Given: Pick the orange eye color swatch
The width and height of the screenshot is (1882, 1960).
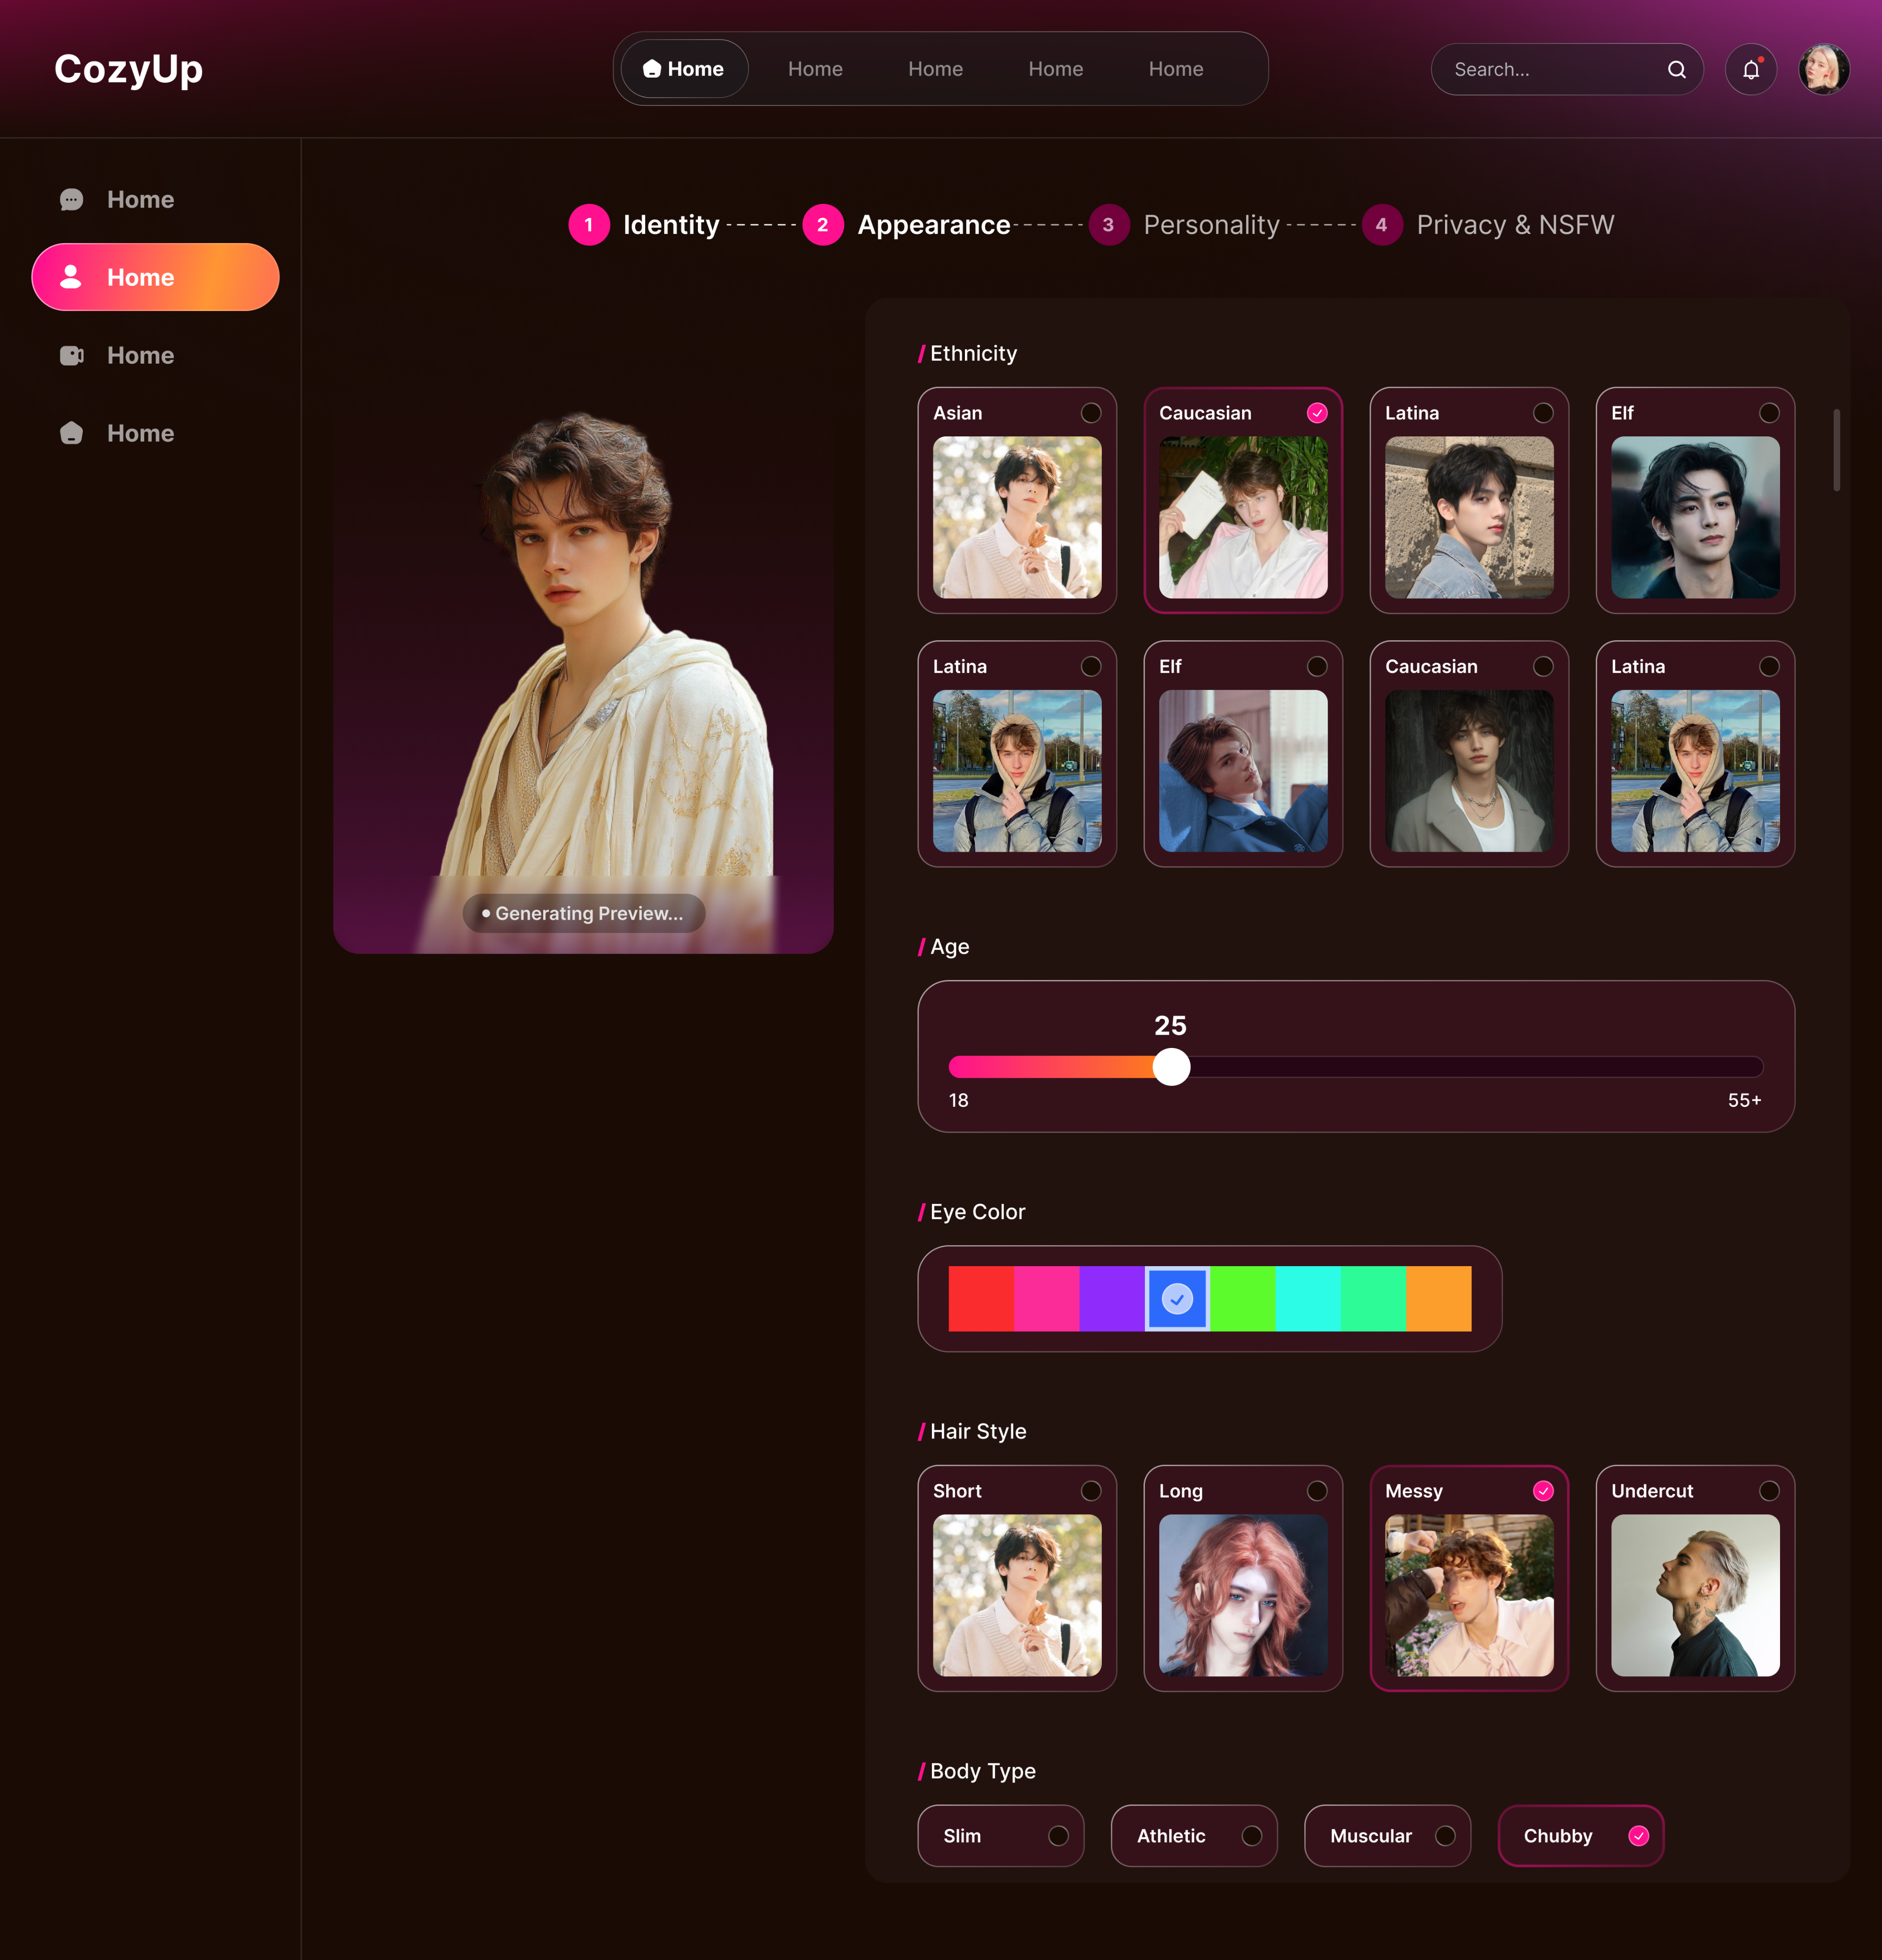Looking at the screenshot, I should pyautogui.click(x=1438, y=1299).
